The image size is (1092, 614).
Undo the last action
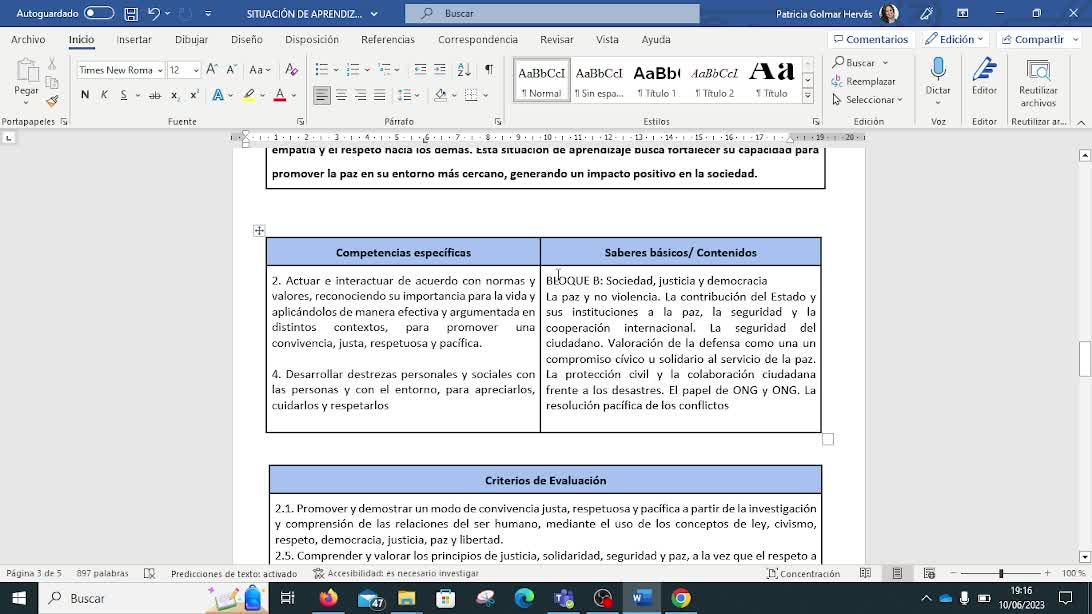click(x=154, y=13)
